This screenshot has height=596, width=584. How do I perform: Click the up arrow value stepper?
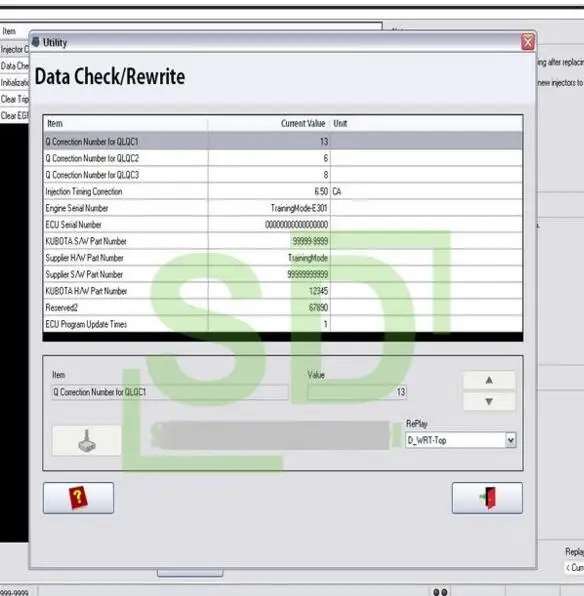click(x=489, y=380)
